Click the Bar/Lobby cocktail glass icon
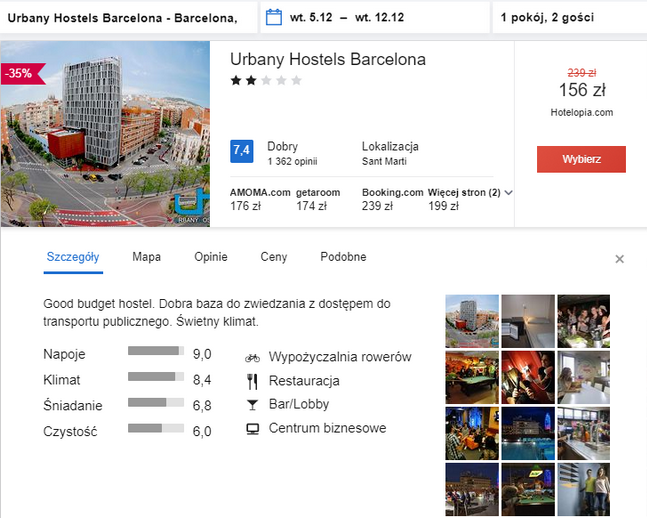The height and width of the screenshot is (518, 647). (252, 405)
